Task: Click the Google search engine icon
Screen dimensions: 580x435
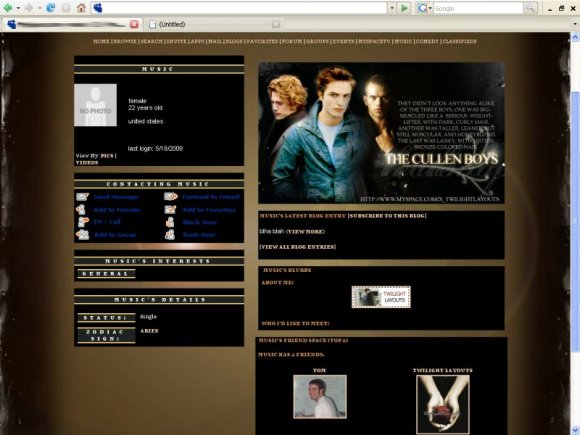Action: [x=422, y=8]
